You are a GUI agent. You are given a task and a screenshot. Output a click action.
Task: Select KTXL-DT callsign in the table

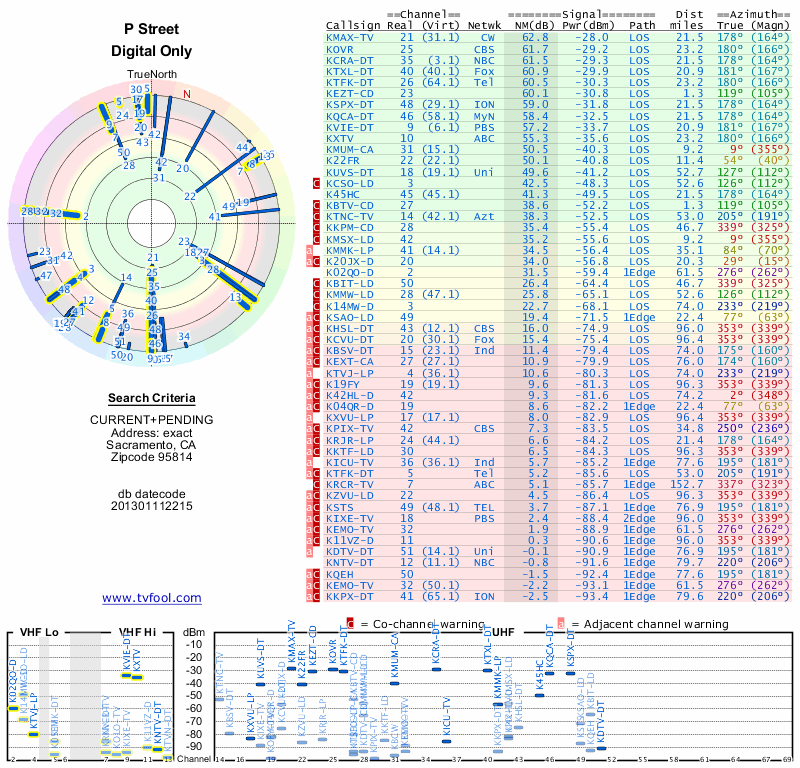click(349, 71)
